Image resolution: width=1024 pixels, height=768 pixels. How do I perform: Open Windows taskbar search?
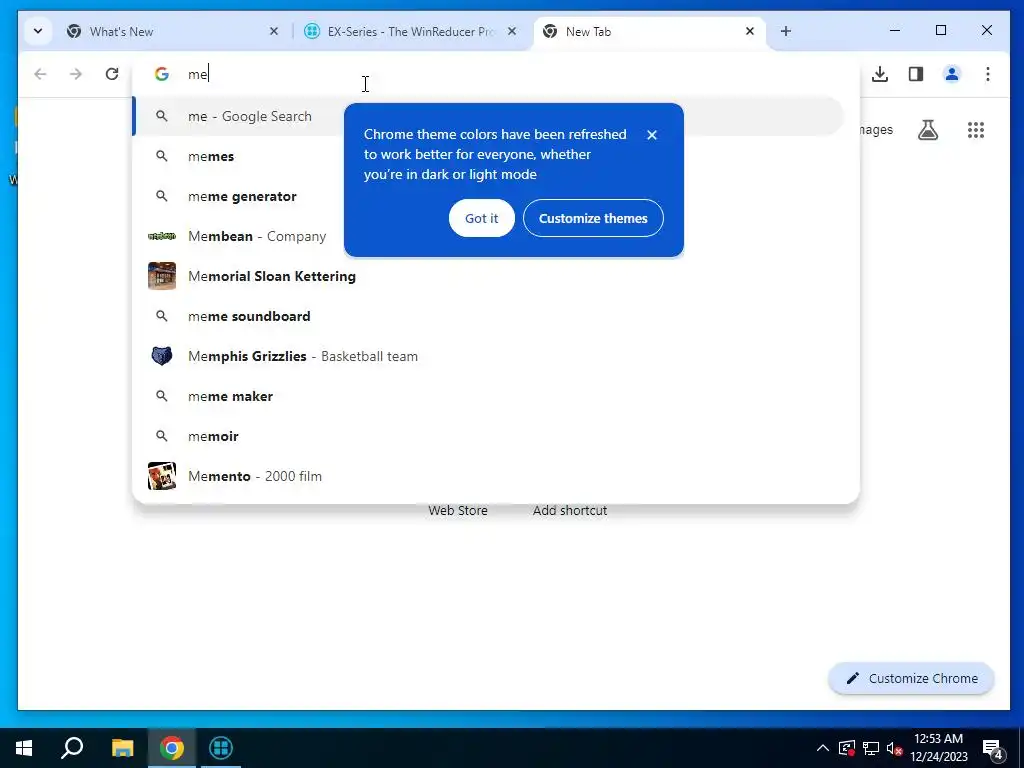[x=72, y=748]
